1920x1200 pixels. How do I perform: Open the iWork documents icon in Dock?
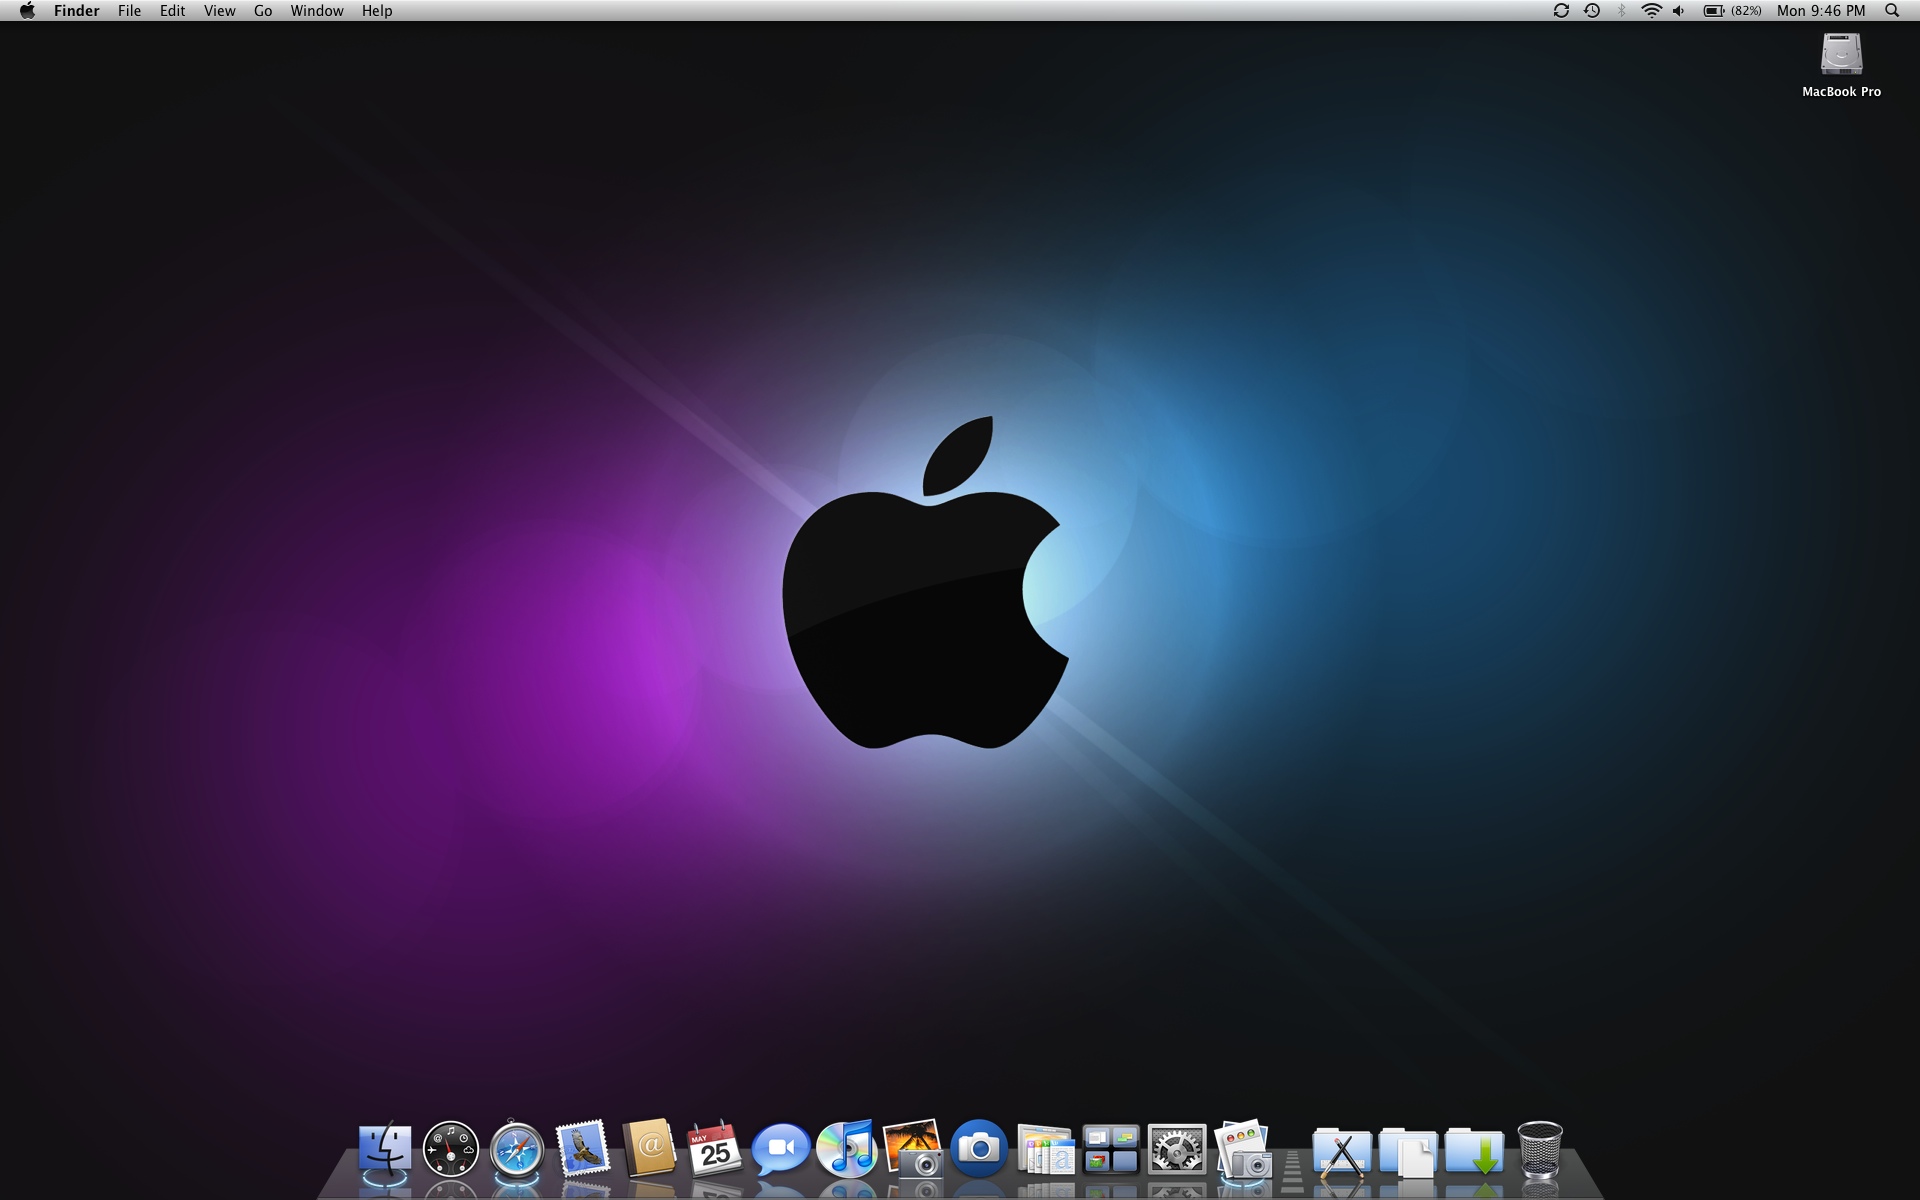(x=1045, y=1149)
